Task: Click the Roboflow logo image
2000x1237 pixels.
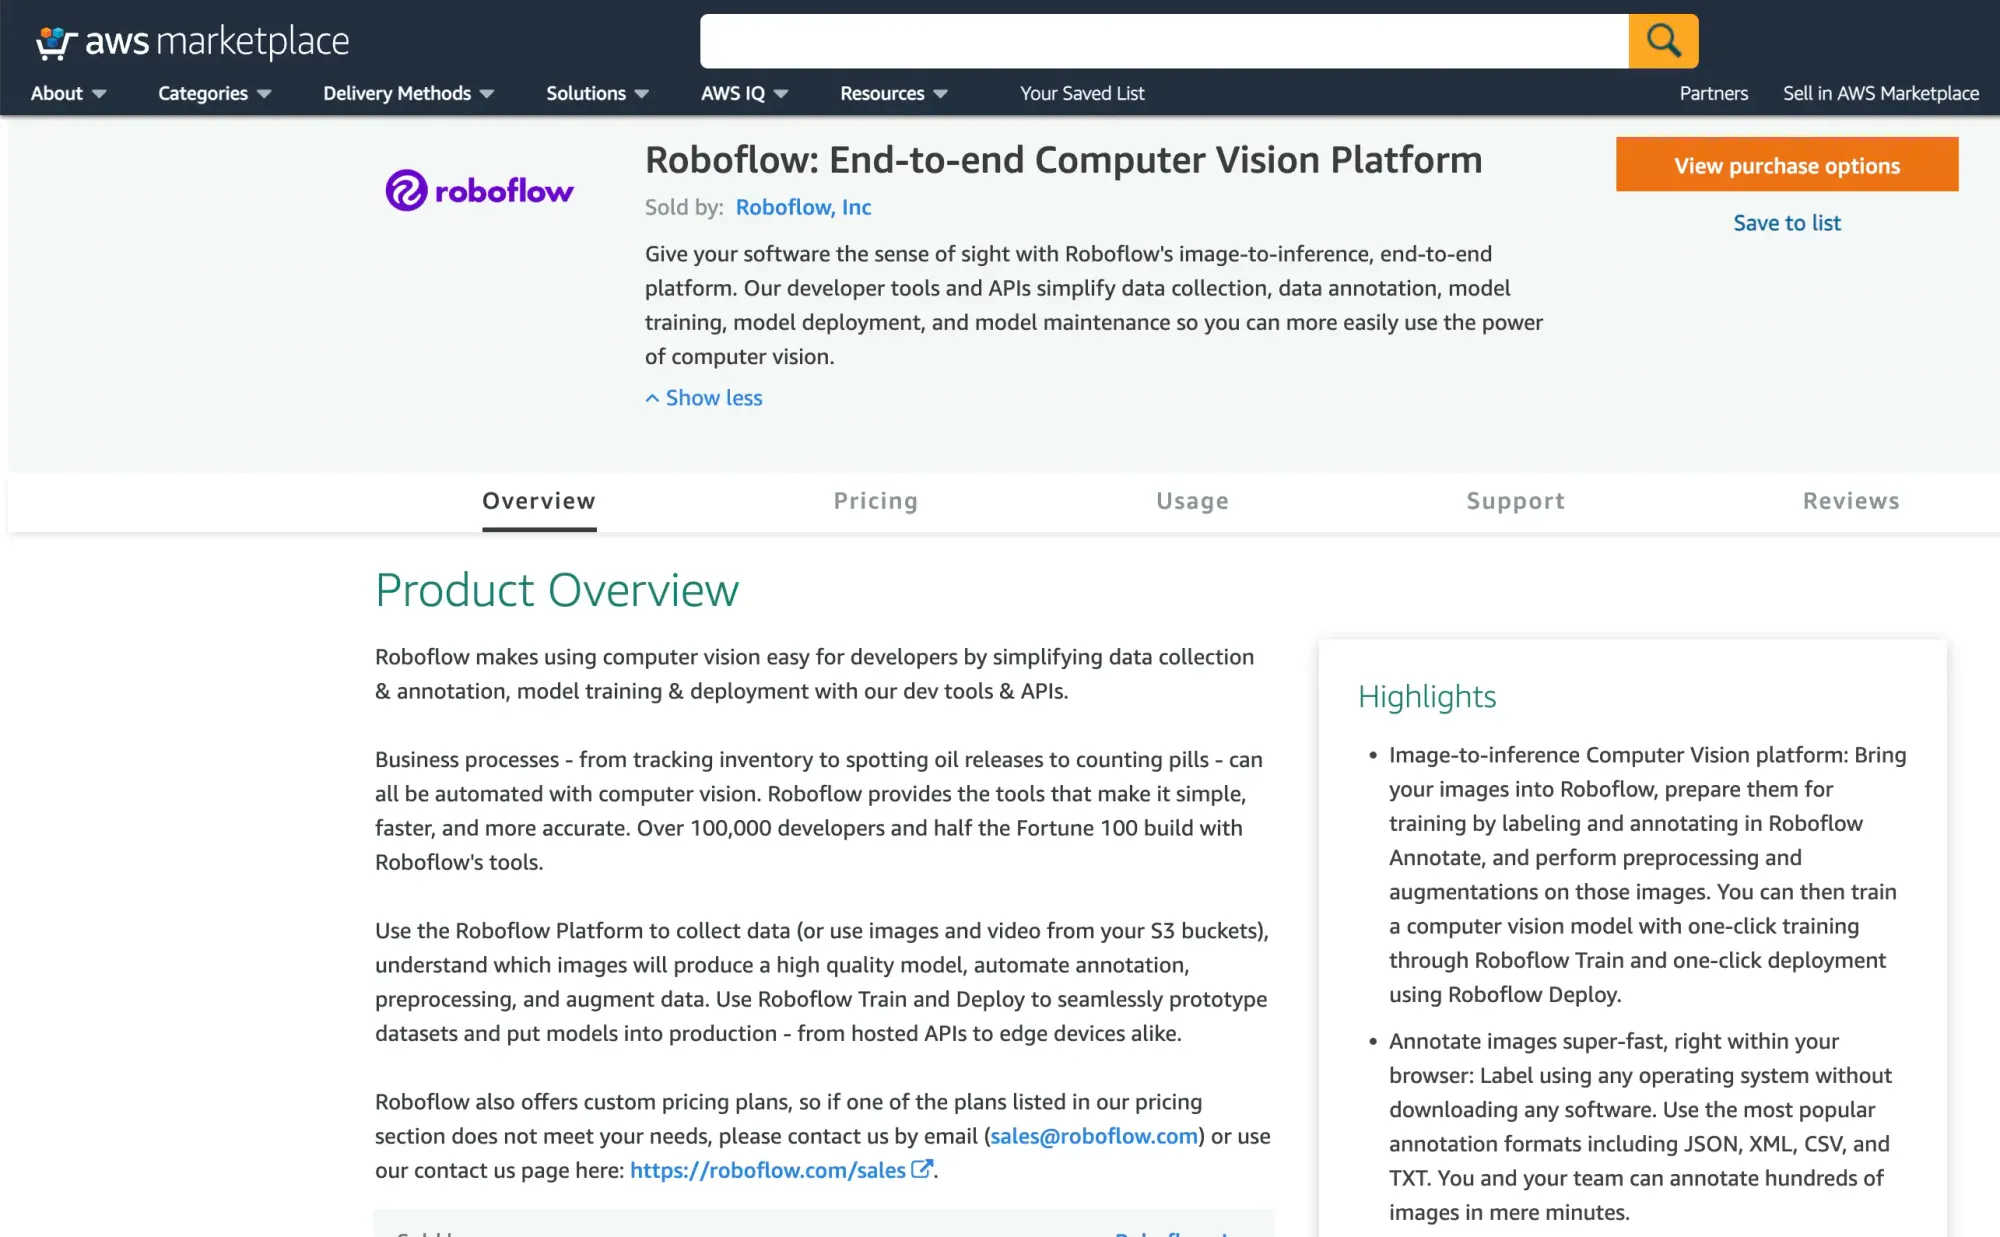Action: coord(479,190)
